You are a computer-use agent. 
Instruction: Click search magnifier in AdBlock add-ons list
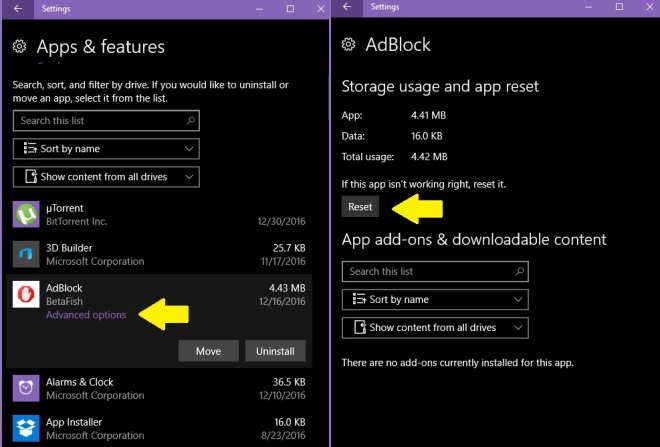pyautogui.click(x=519, y=271)
